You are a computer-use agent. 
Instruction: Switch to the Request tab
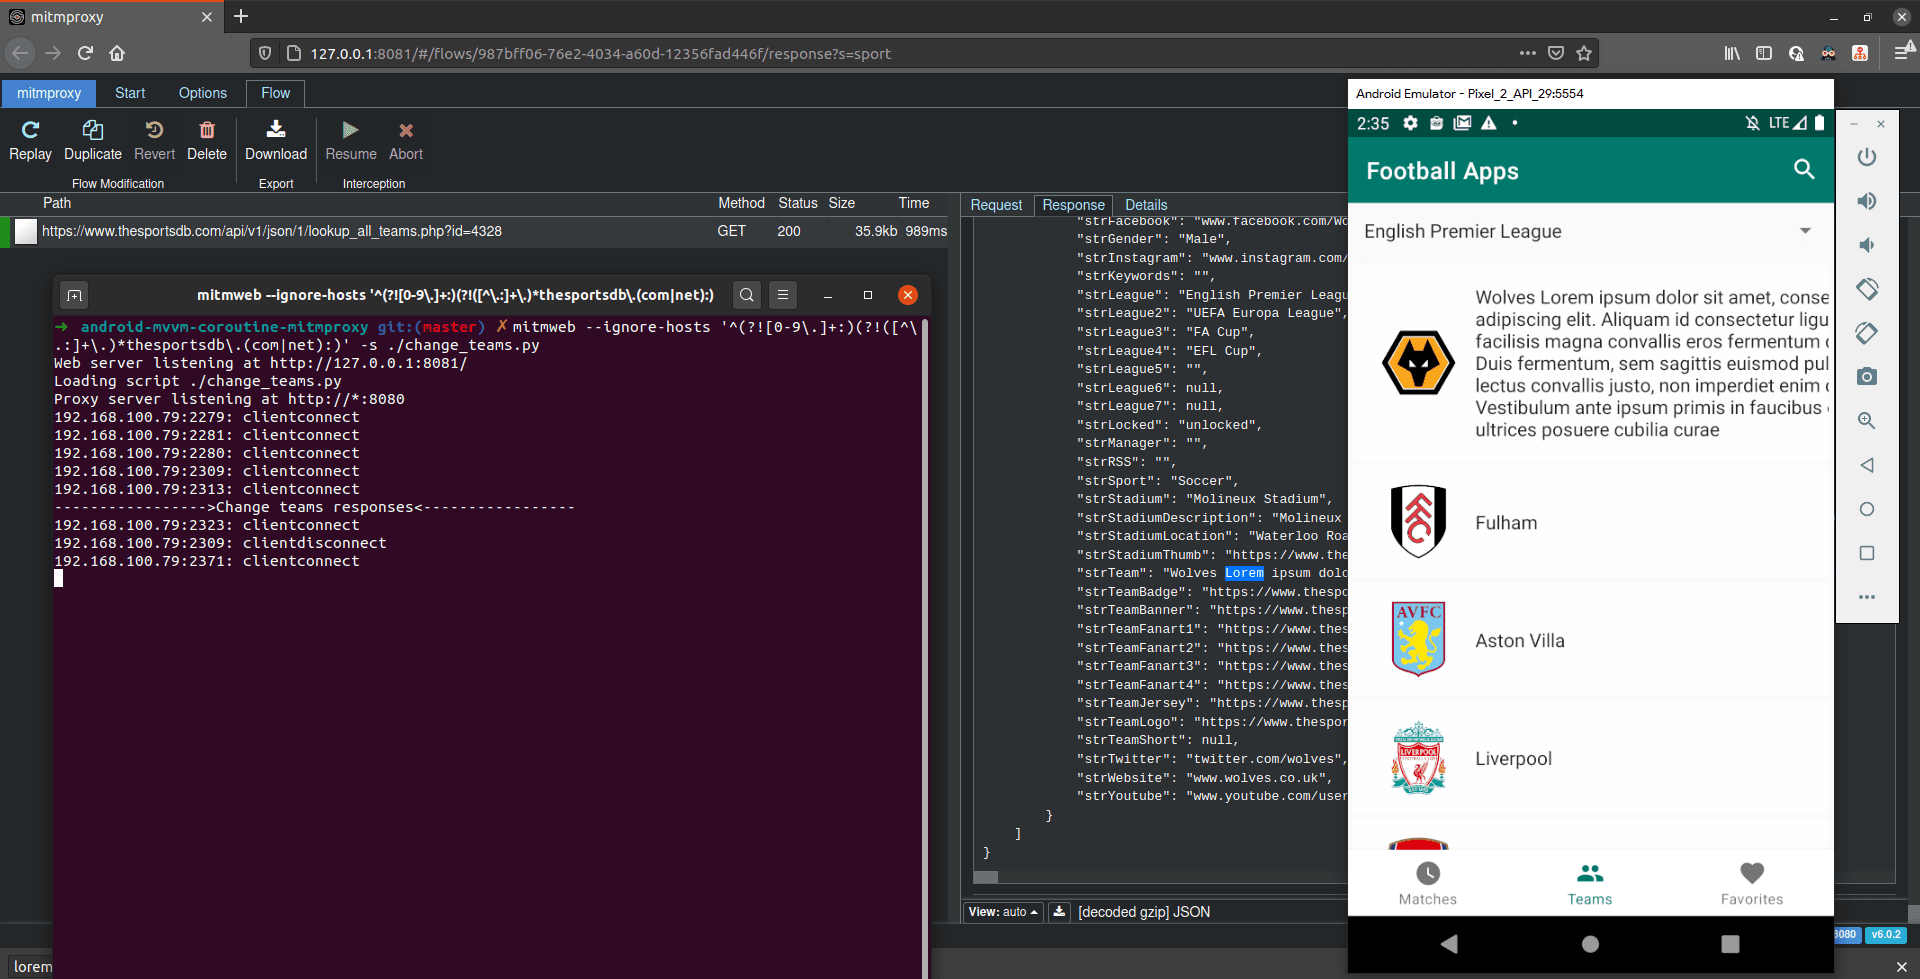click(x=996, y=205)
